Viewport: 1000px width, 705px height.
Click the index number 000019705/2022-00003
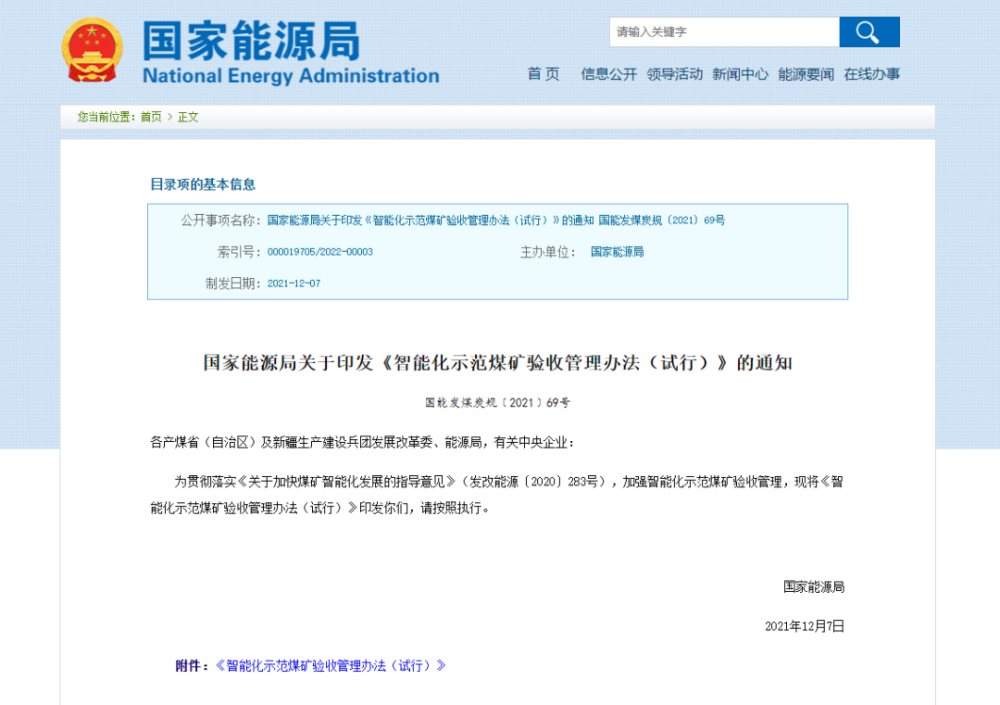320,252
